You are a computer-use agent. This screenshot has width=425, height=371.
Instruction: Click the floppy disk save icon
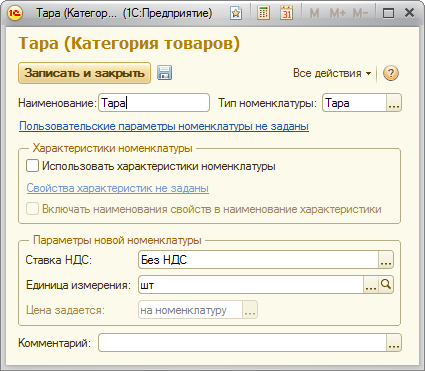tap(164, 73)
